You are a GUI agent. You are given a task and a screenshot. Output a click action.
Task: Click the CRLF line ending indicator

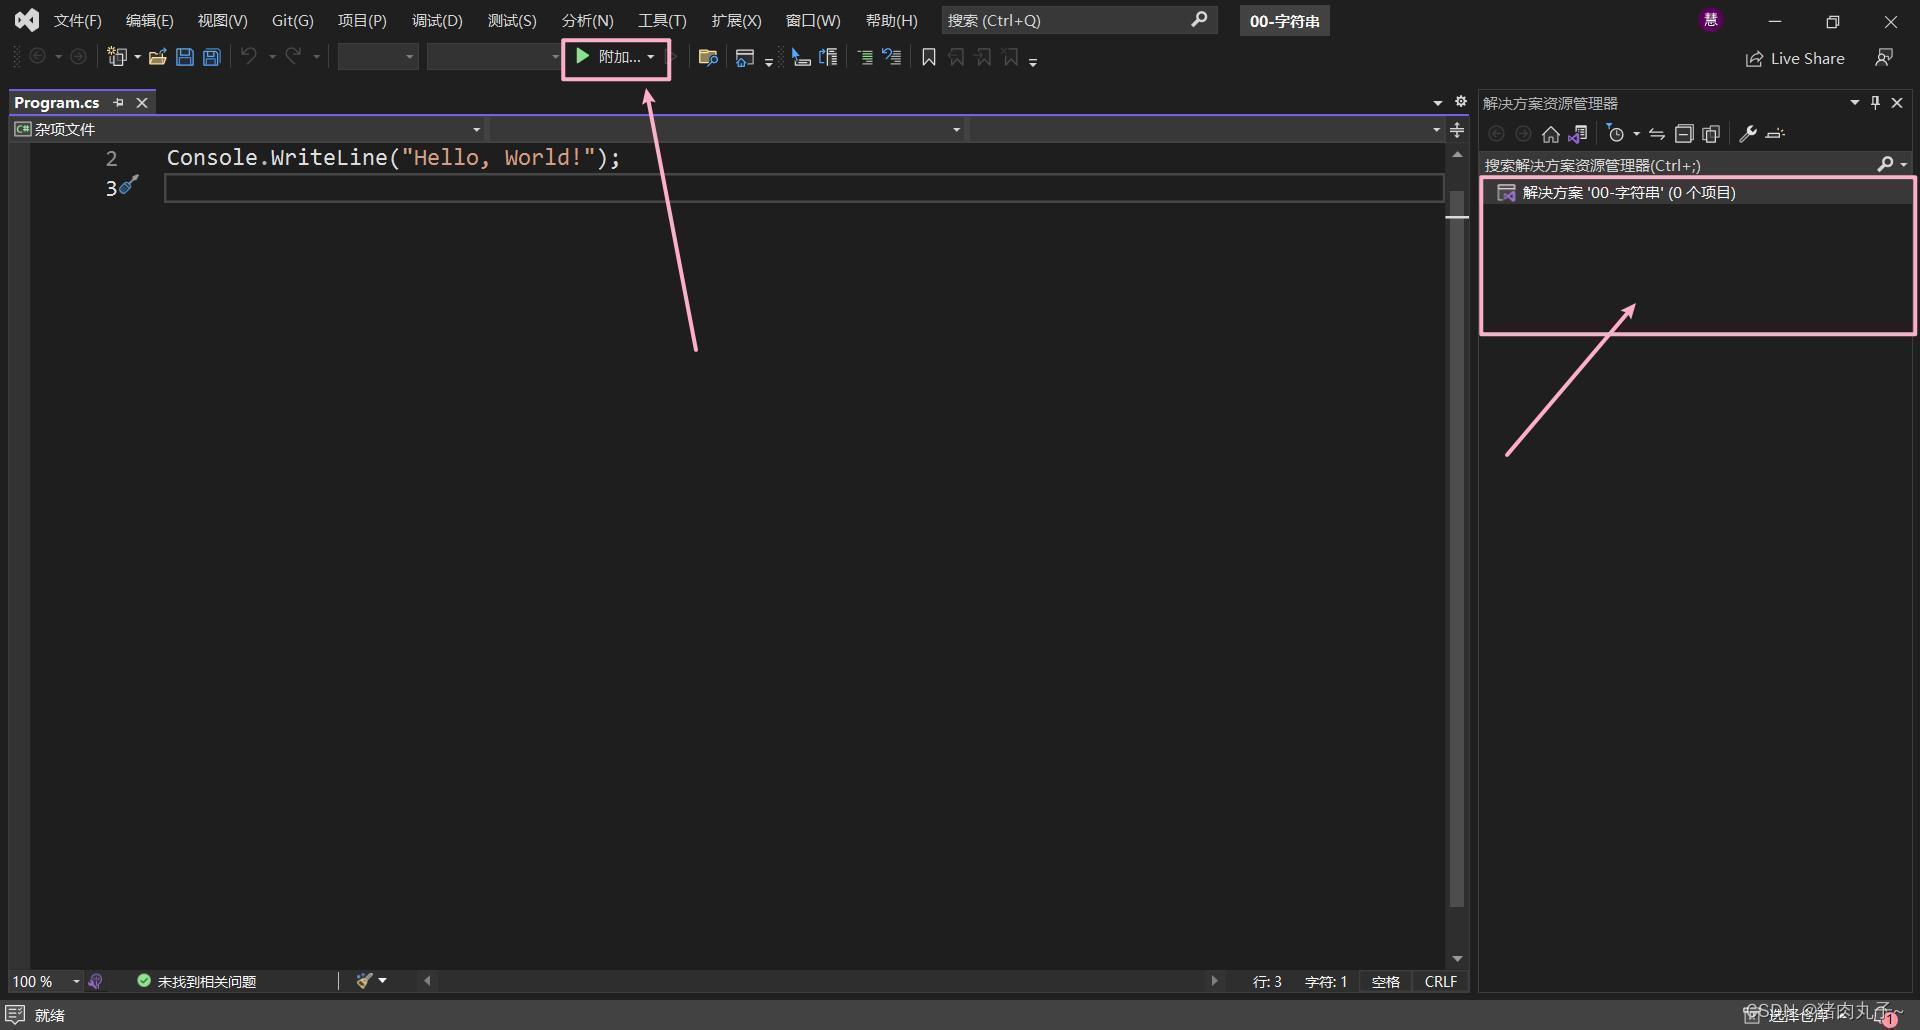[1441, 982]
